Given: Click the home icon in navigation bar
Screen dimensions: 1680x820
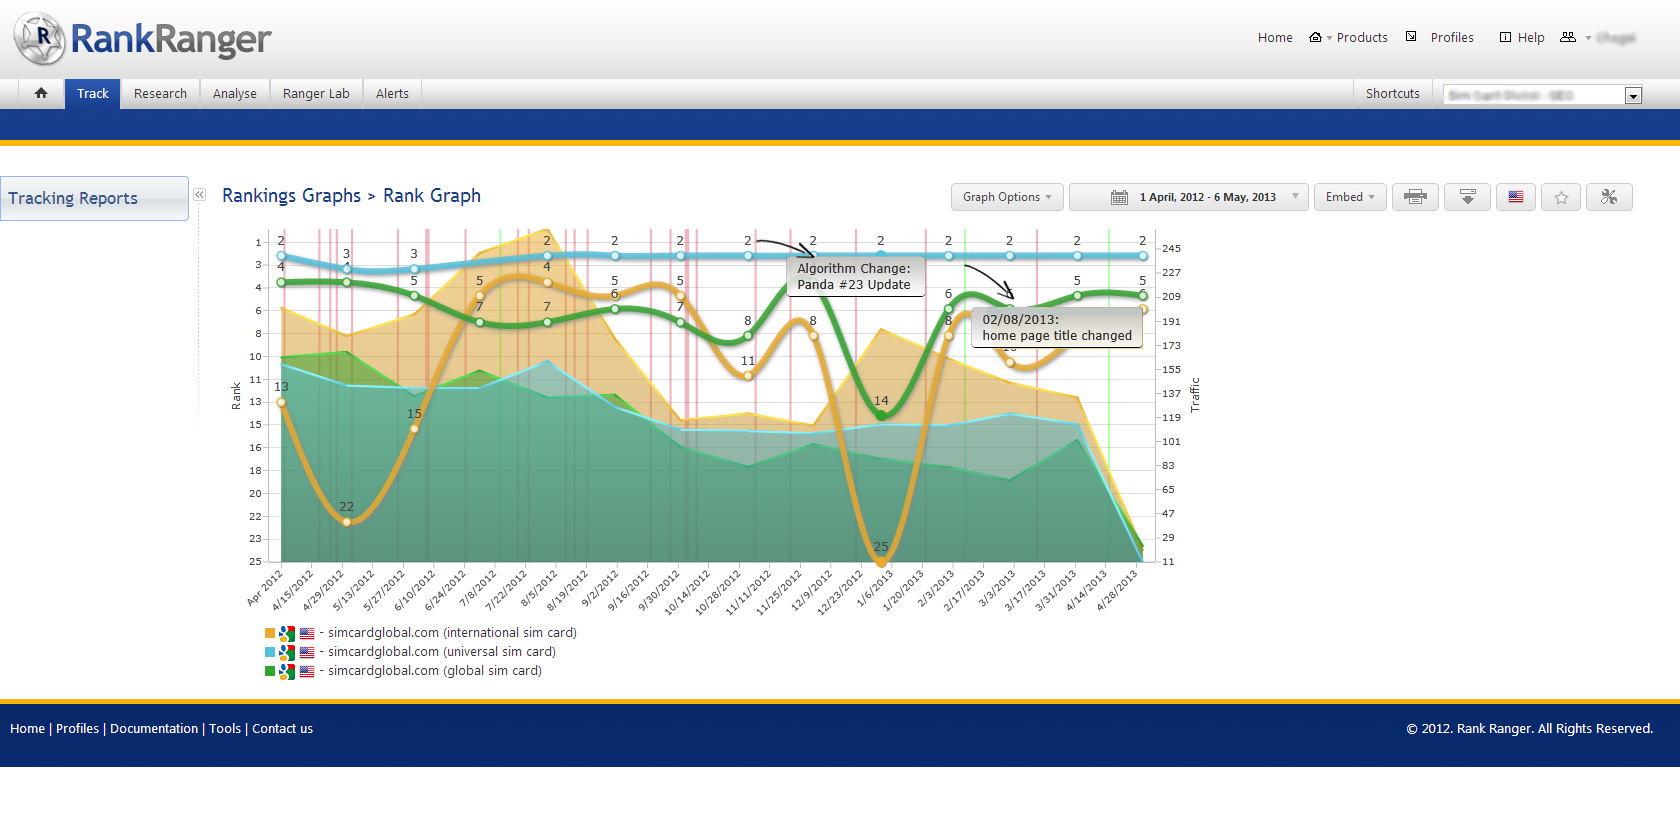Looking at the screenshot, I should (x=41, y=93).
